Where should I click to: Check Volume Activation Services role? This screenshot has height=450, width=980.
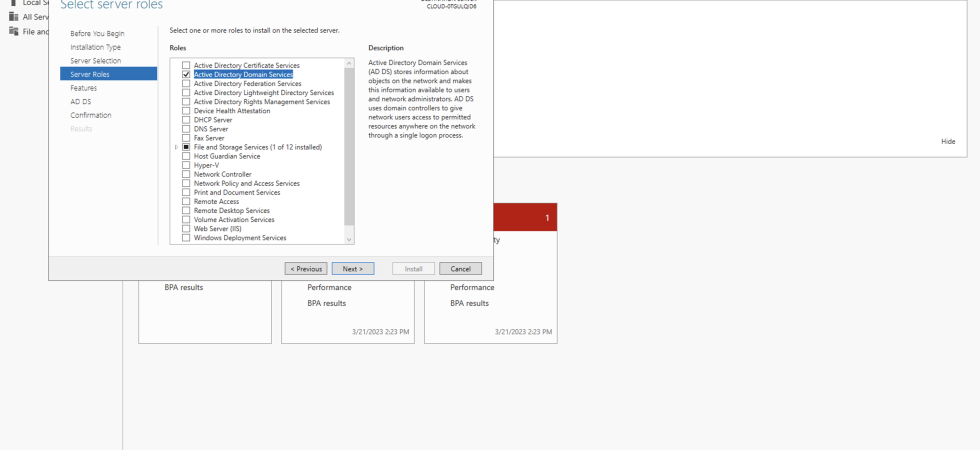click(186, 219)
